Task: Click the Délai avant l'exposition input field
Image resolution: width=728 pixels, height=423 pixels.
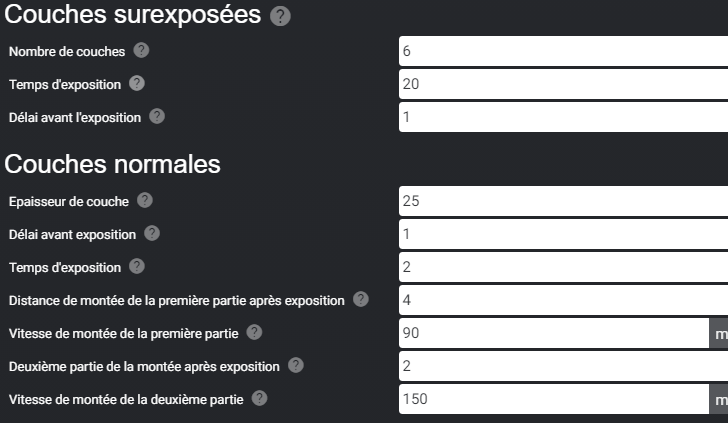Action: click(x=563, y=117)
